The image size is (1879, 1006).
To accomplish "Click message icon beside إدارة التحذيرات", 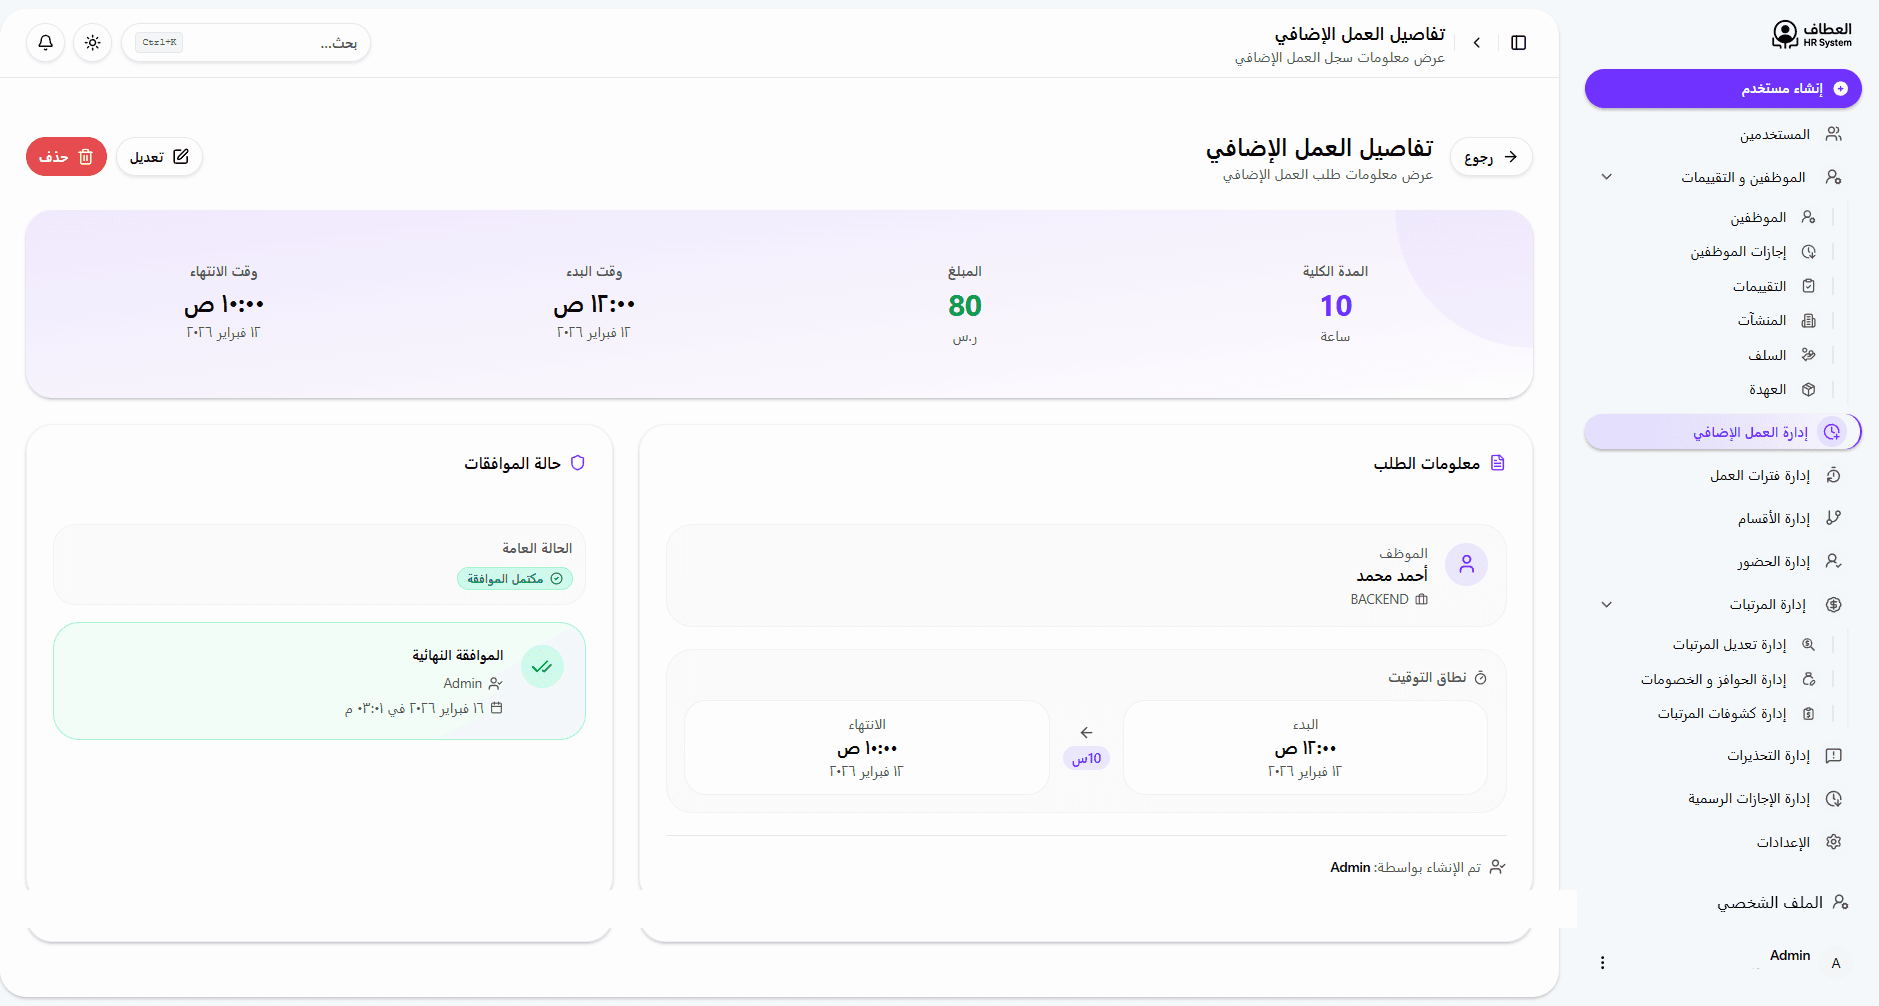I will (x=1833, y=756).
